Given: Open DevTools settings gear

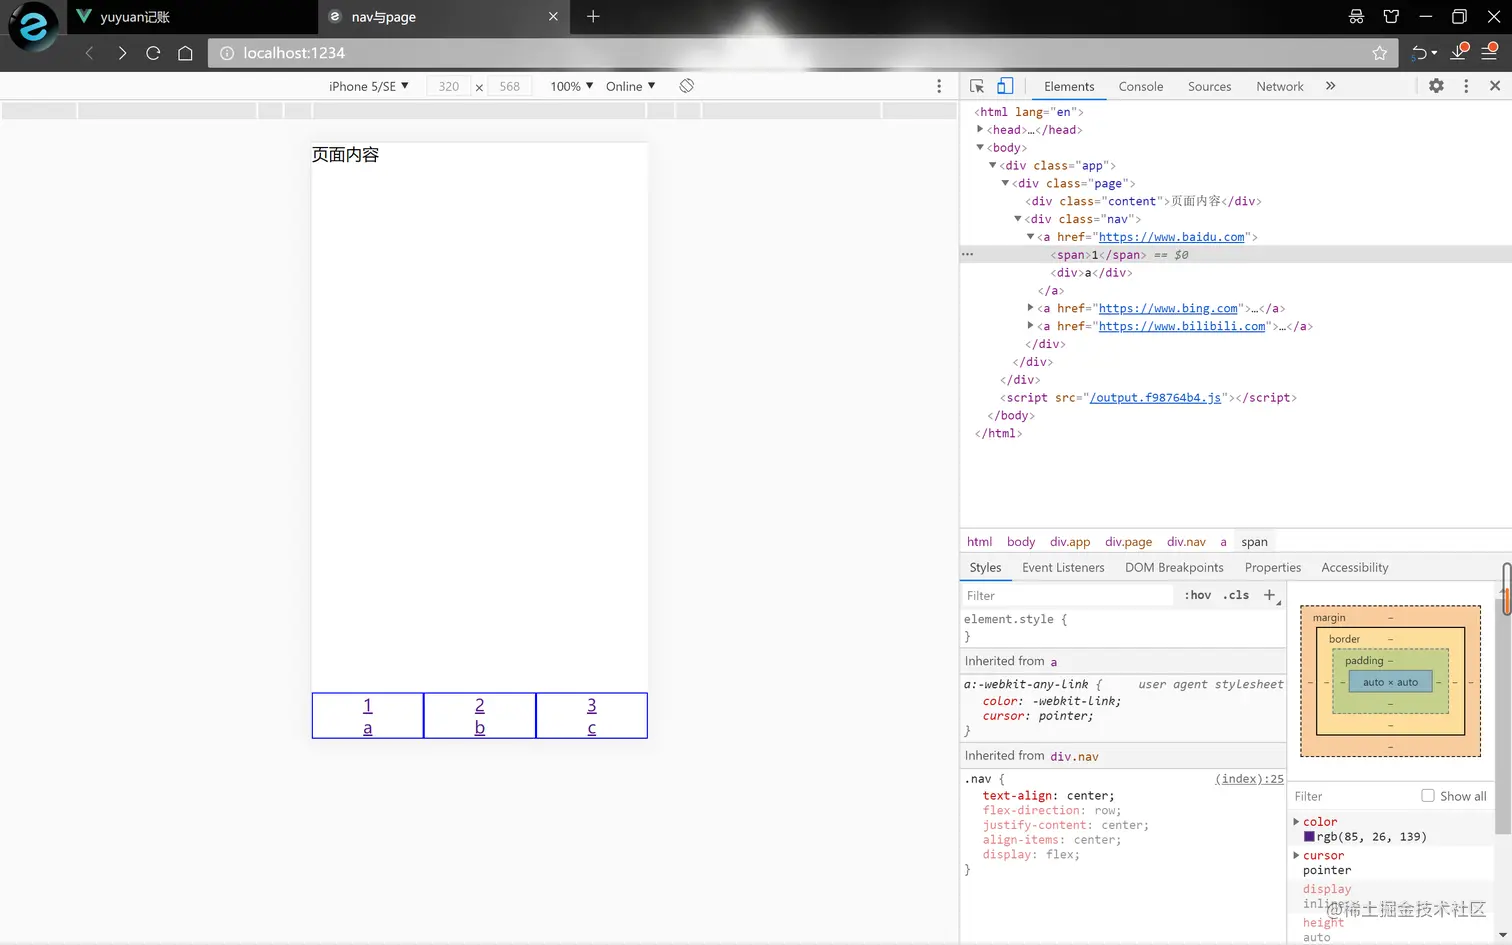Looking at the screenshot, I should click(x=1436, y=86).
